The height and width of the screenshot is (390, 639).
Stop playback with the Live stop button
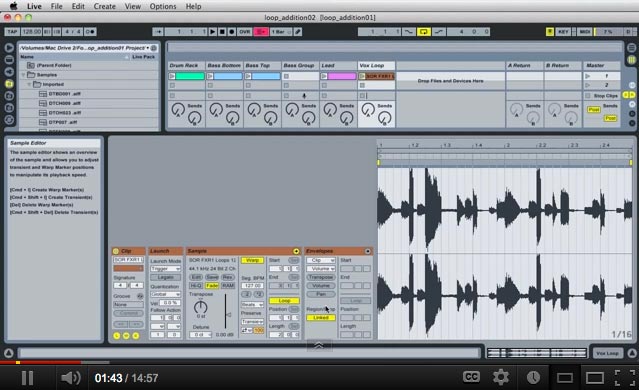pos(222,31)
